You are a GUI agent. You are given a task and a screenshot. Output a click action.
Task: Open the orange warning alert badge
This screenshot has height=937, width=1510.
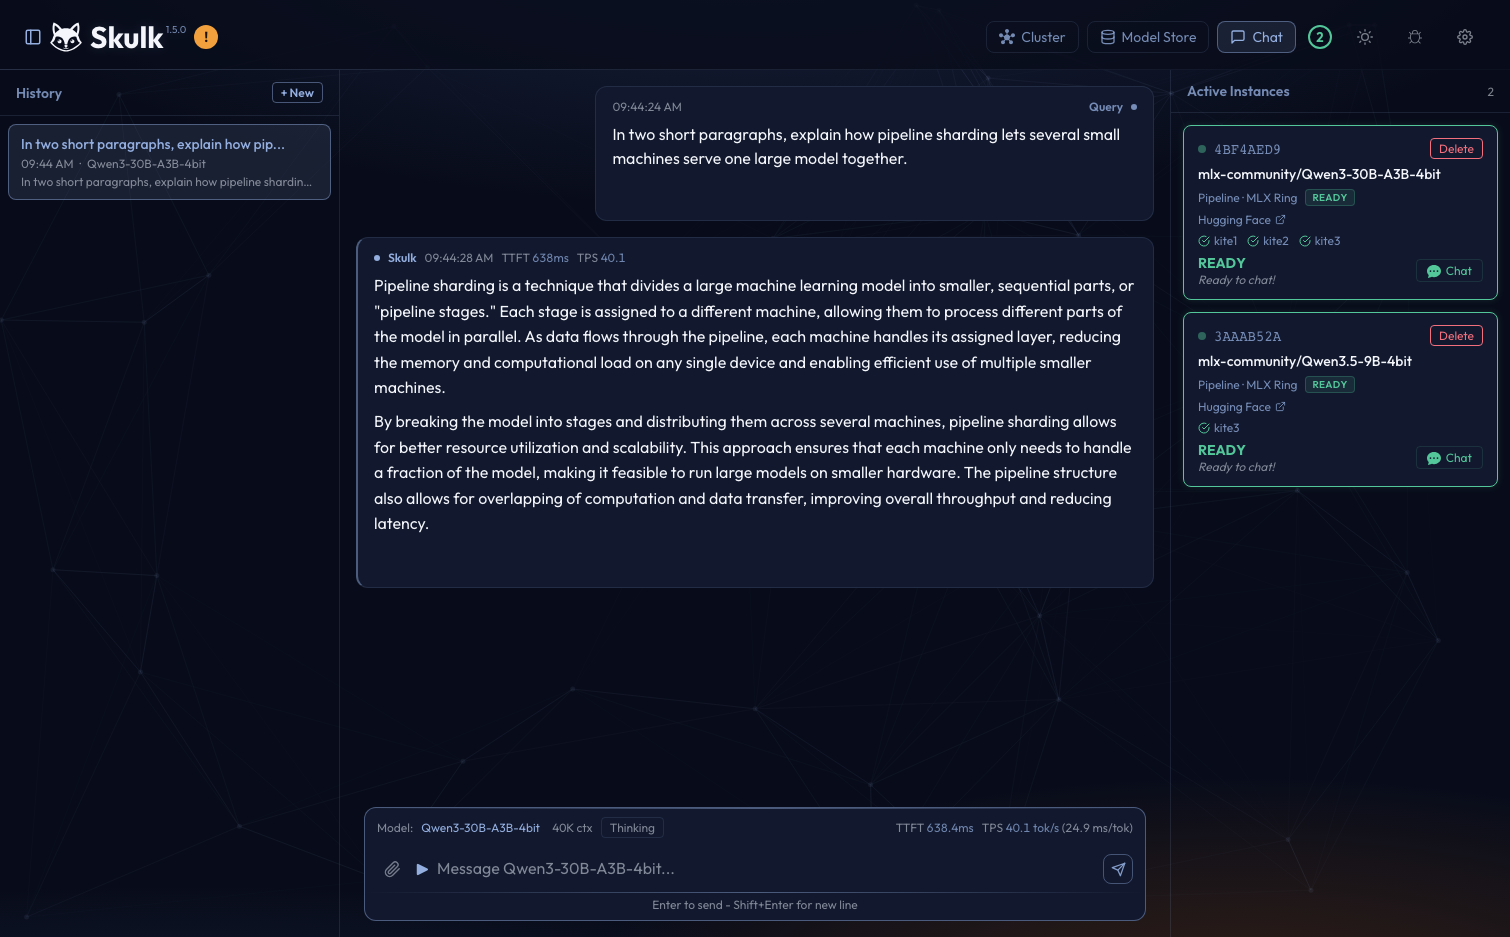point(206,37)
